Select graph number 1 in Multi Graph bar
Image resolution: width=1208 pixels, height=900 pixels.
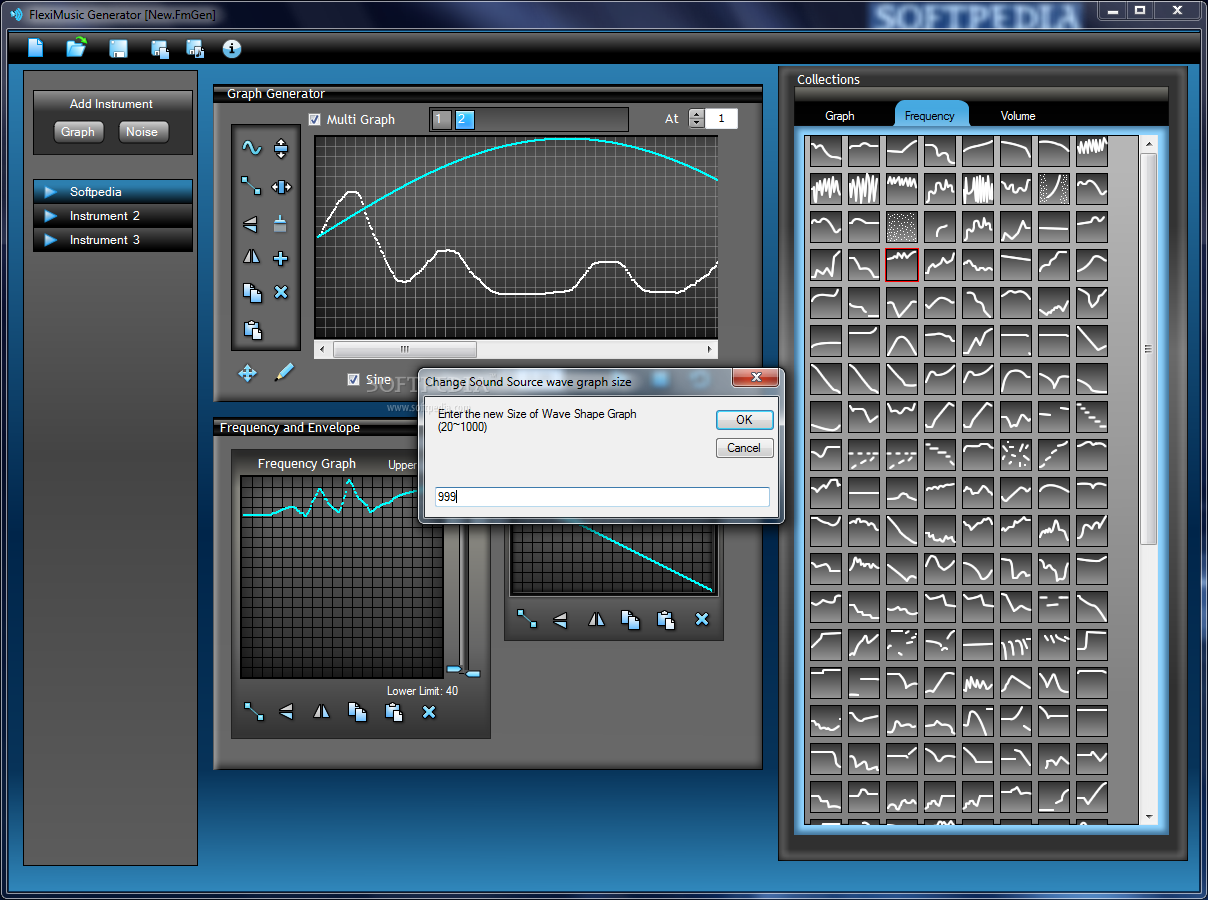click(x=441, y=120)
